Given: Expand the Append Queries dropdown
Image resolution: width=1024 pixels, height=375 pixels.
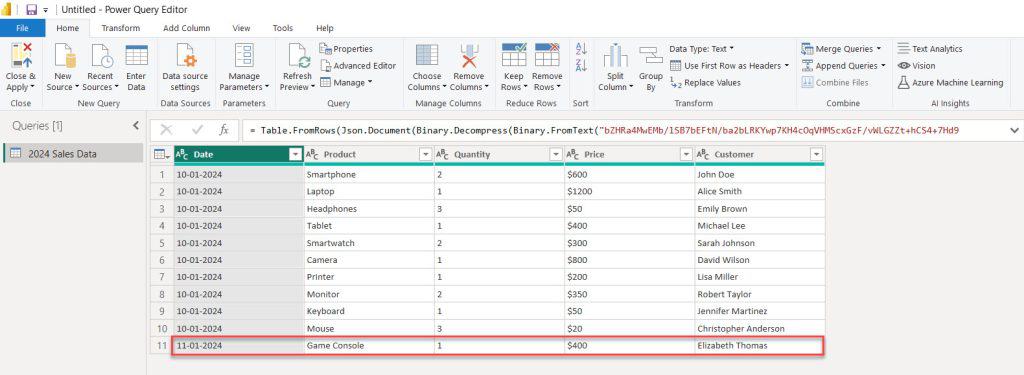Looking at the screenshot, I should pyautogui.click(x=883, y=66).
